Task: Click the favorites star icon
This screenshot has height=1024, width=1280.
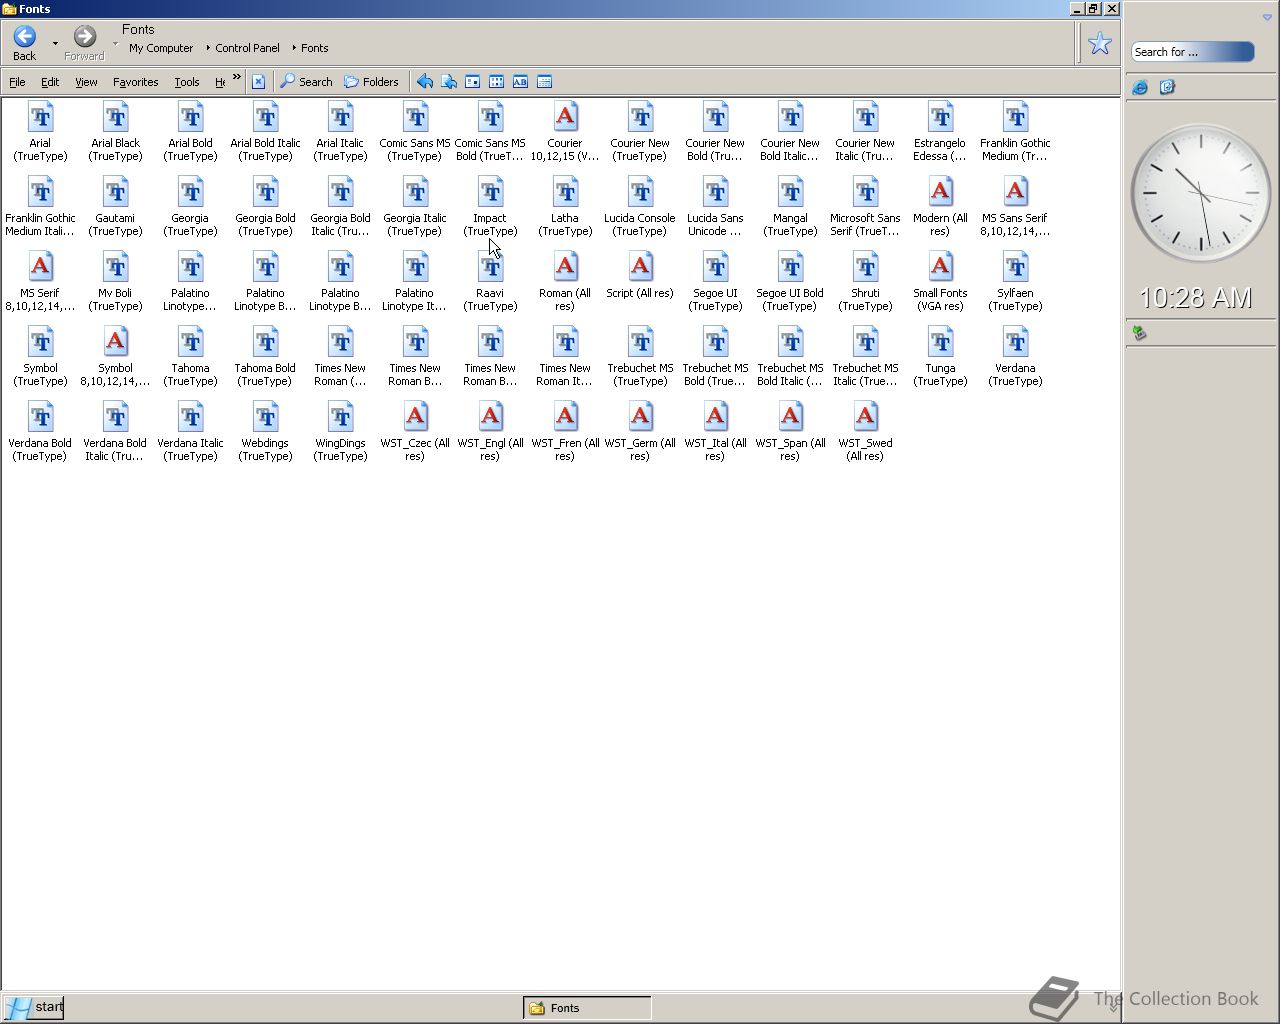Action: click(x=1100, y=43)
